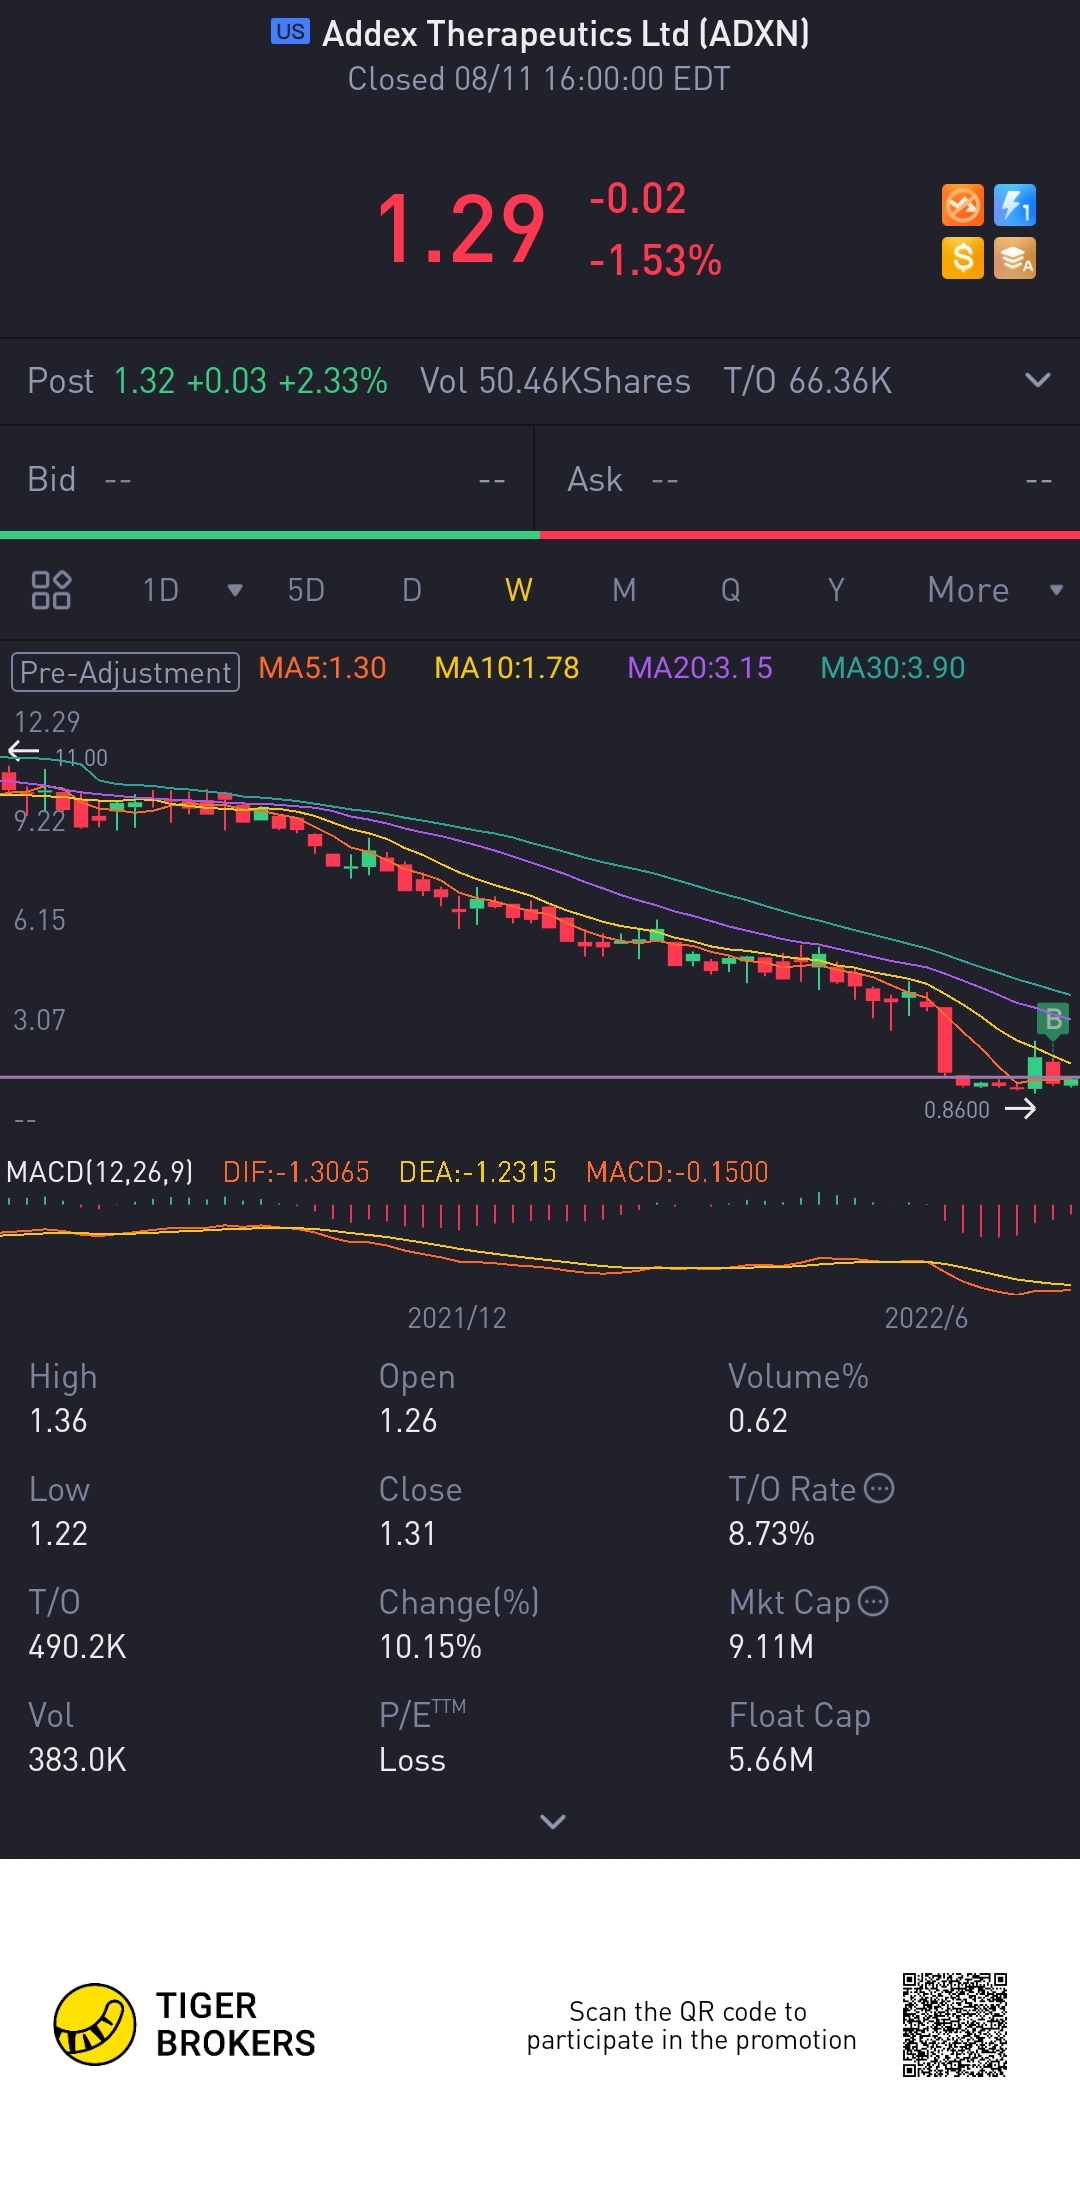Tap the Low 1.22 stat
The height and width of the screenshot is (2191, 1080).
60,1511
